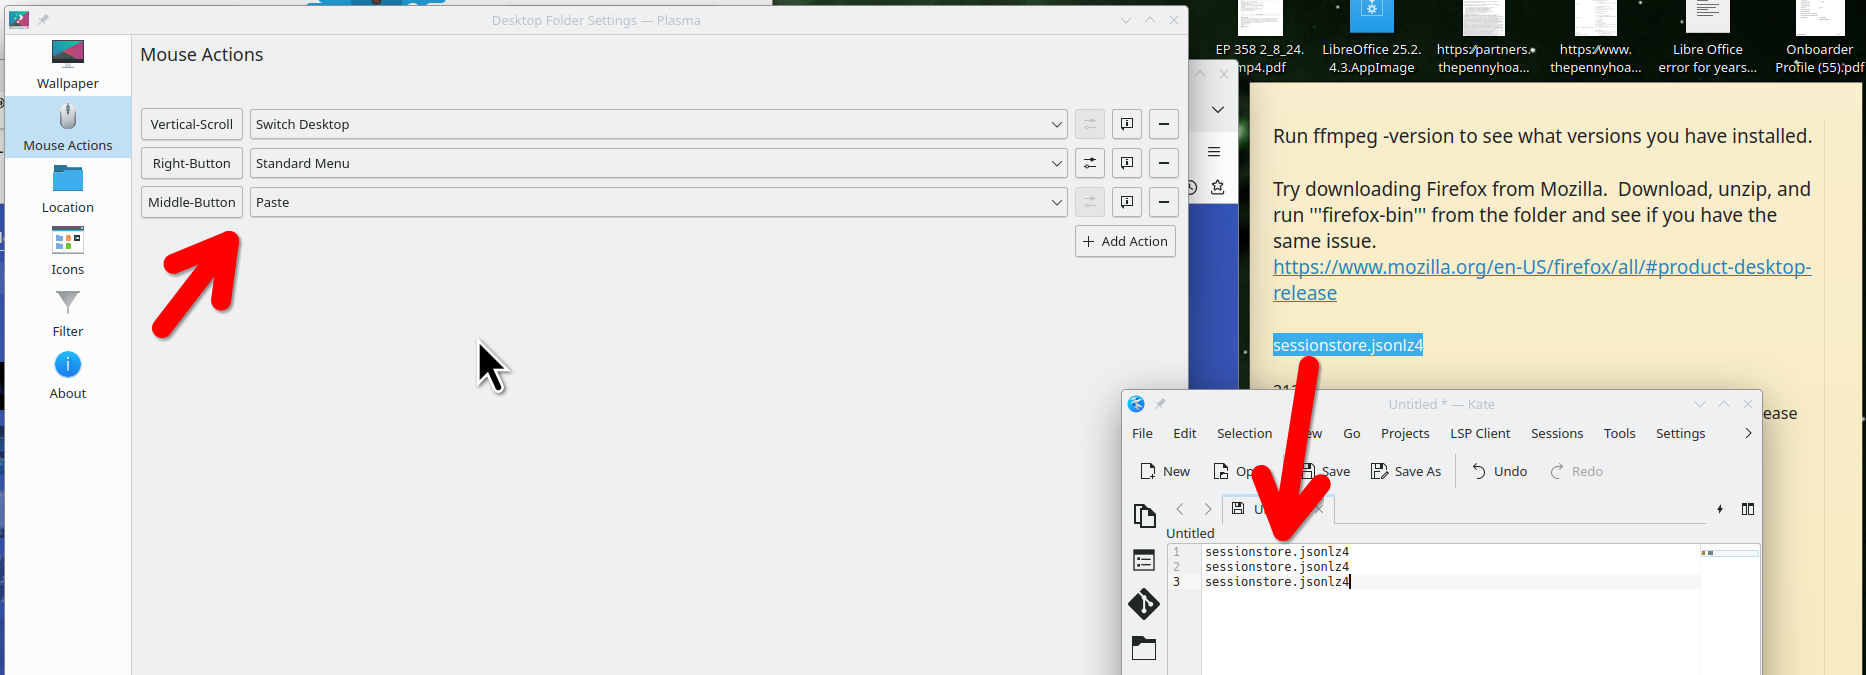Screen dimensions: 1866x675
Task: Open the Mozilla Firefox download link
Action: pos(1541,268)
